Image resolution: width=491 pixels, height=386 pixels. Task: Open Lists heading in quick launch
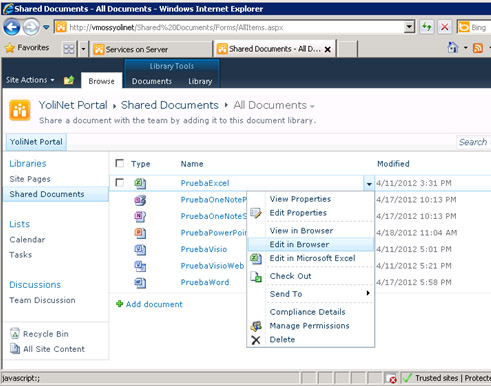[x=19, y=224]
